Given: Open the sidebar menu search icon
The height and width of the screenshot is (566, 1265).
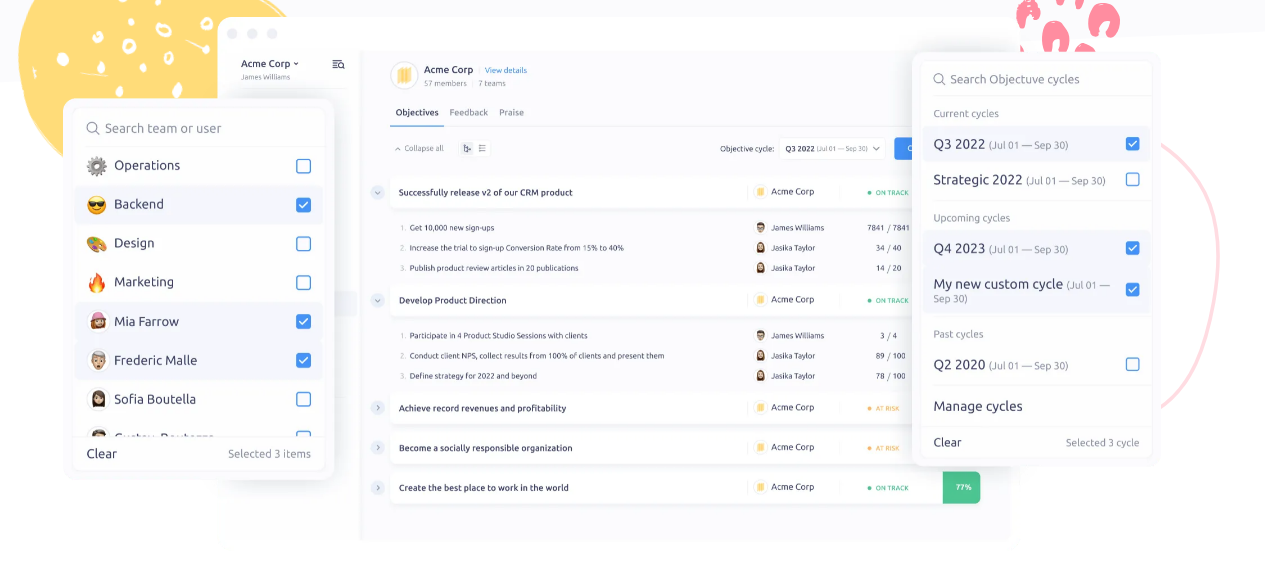Looking at the screenshot, I should point(338,64).
